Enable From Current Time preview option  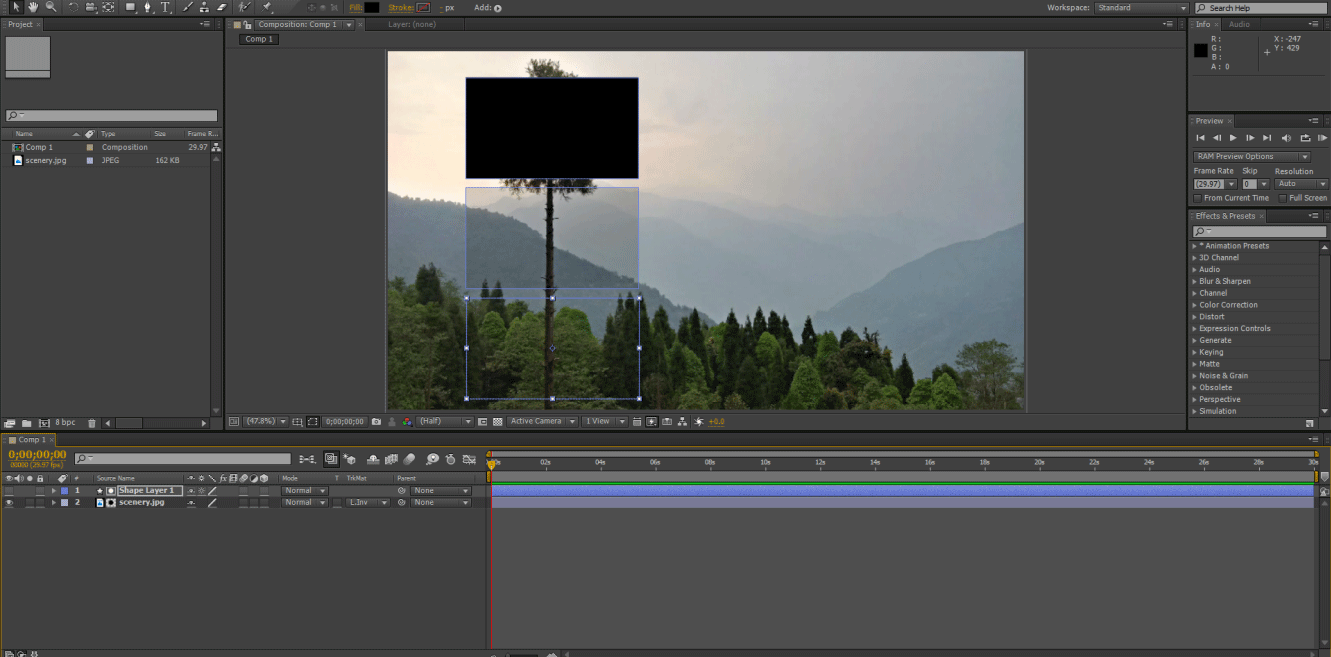click(1197, 197)
